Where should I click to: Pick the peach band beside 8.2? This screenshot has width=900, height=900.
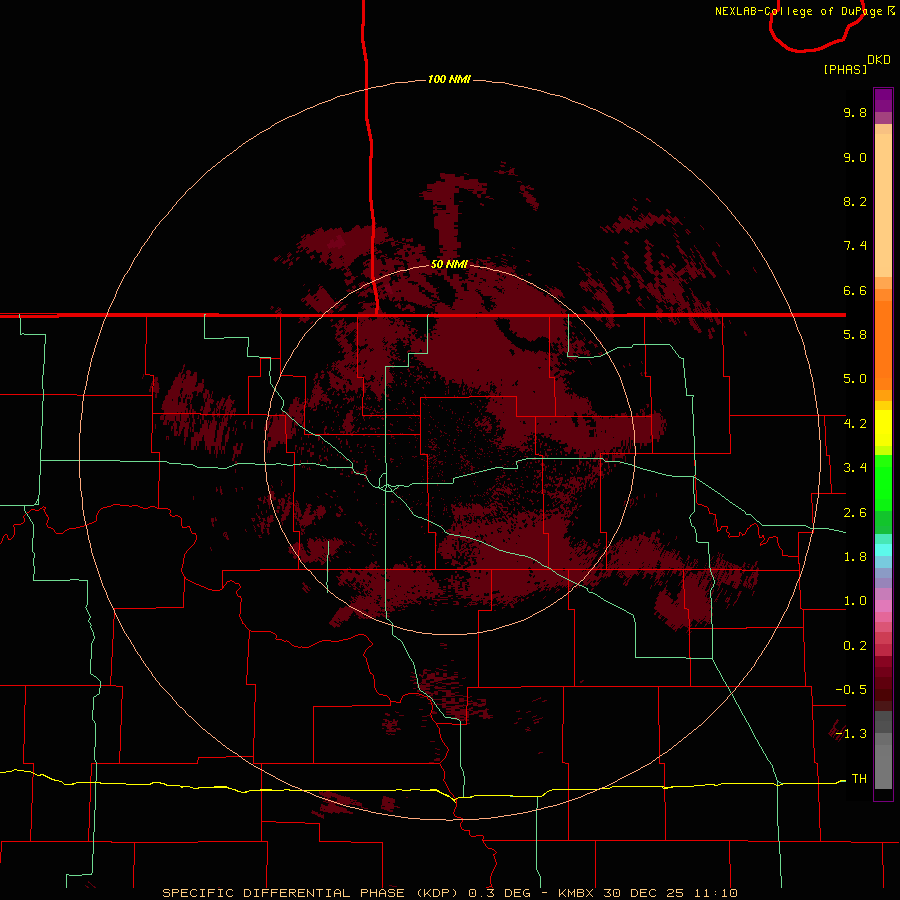click(x=883, y=205)
